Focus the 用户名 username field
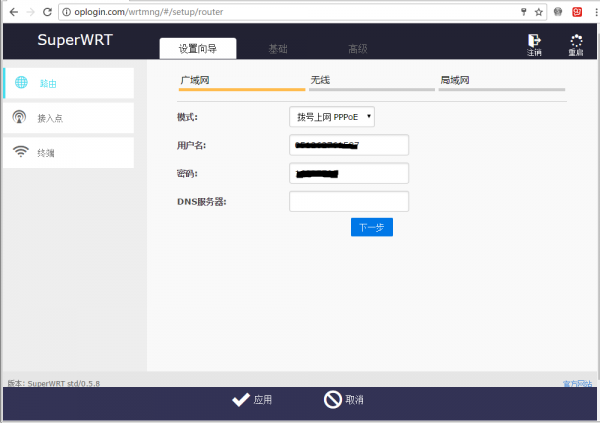Viewport: 600px width, 423px height. 349,145
